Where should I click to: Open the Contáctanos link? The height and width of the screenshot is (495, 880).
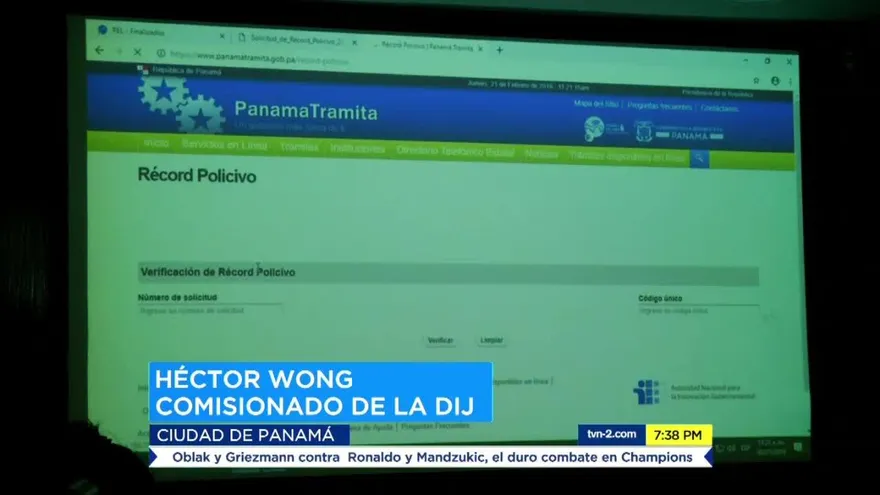719,108
